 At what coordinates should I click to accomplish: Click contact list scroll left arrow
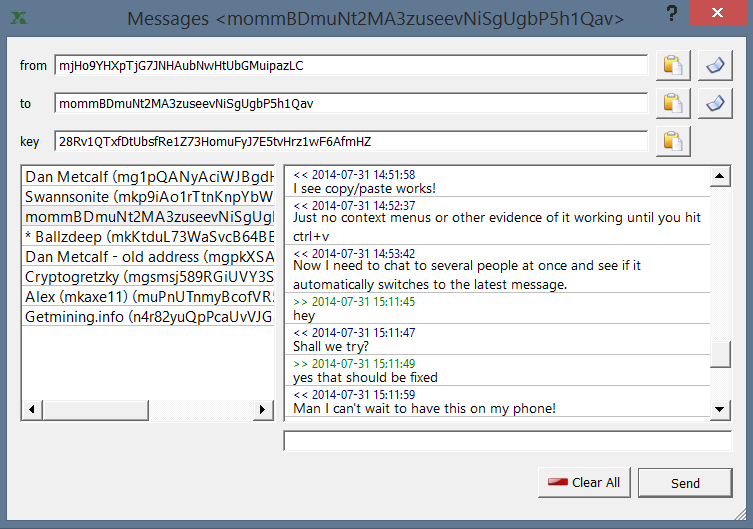32,409
